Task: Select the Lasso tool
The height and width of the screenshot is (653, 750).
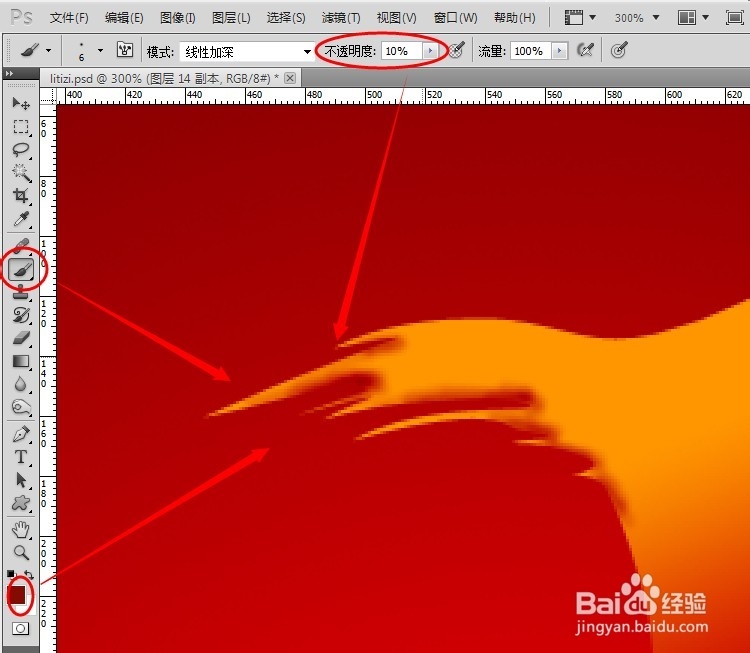Action: pos(21,150)
